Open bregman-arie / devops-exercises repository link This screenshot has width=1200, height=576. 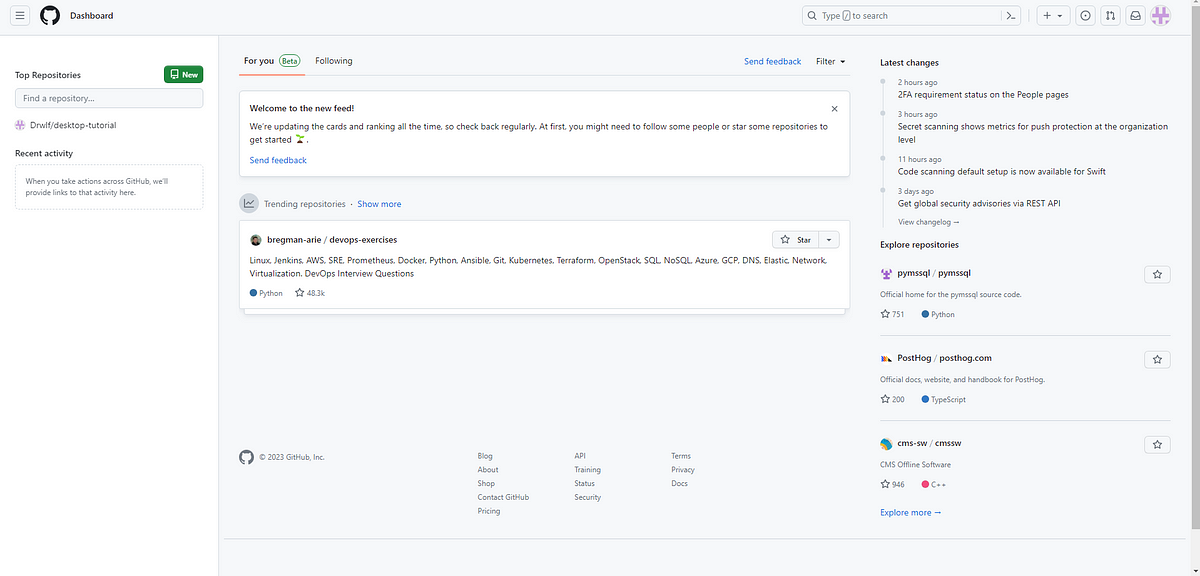click(x=332, y=240)
